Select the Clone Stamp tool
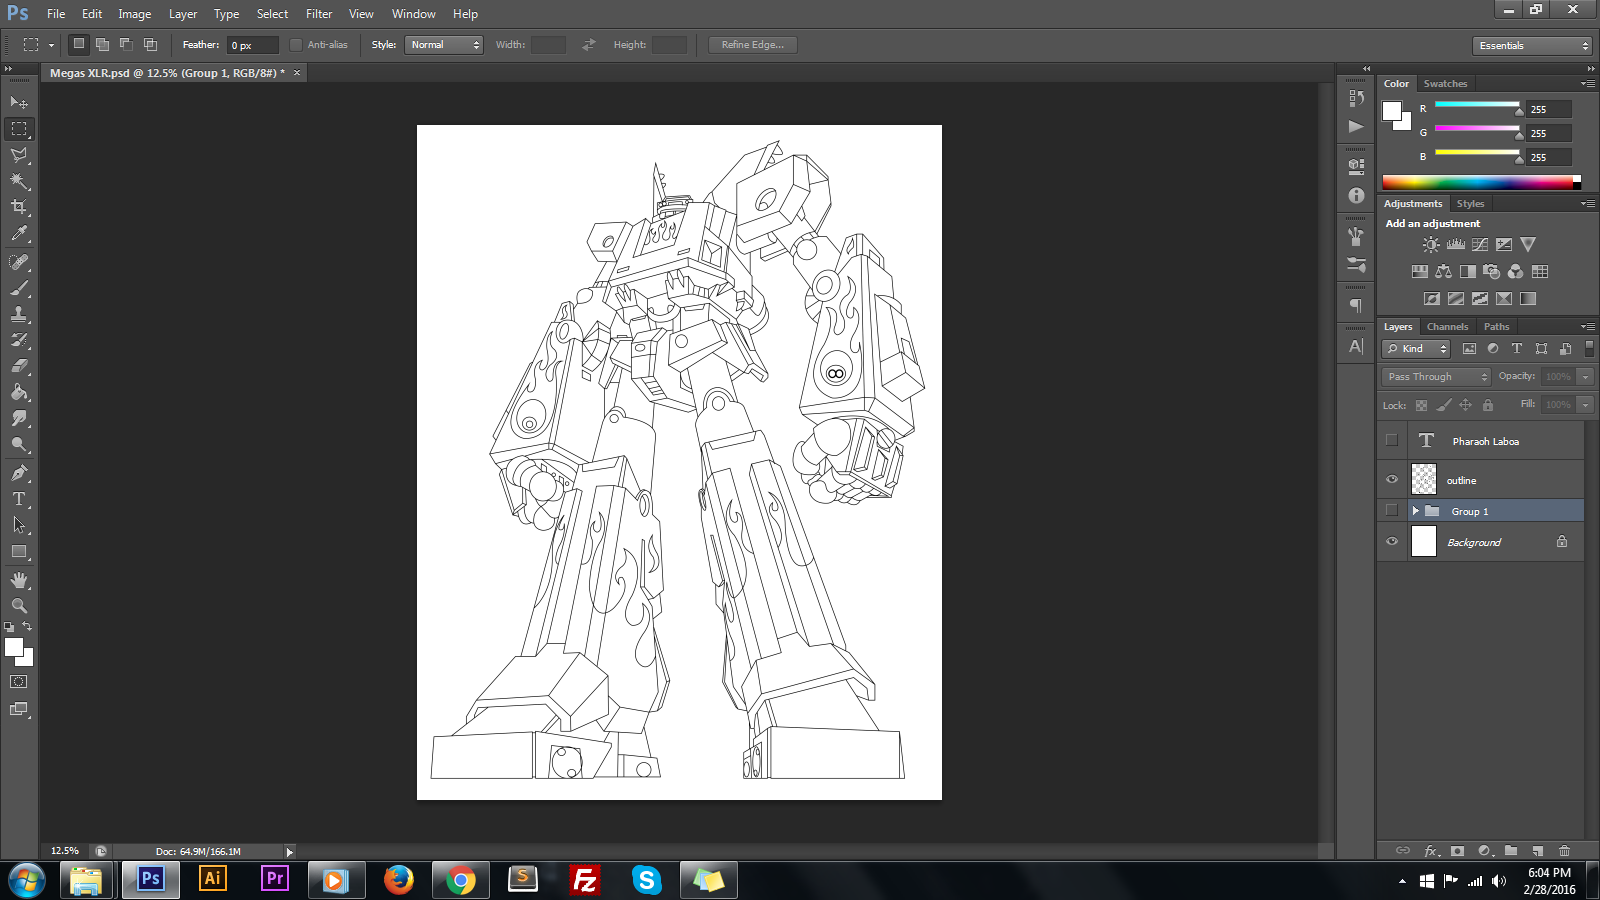Screen dimensions: 1600x900 tap(19, 314)
